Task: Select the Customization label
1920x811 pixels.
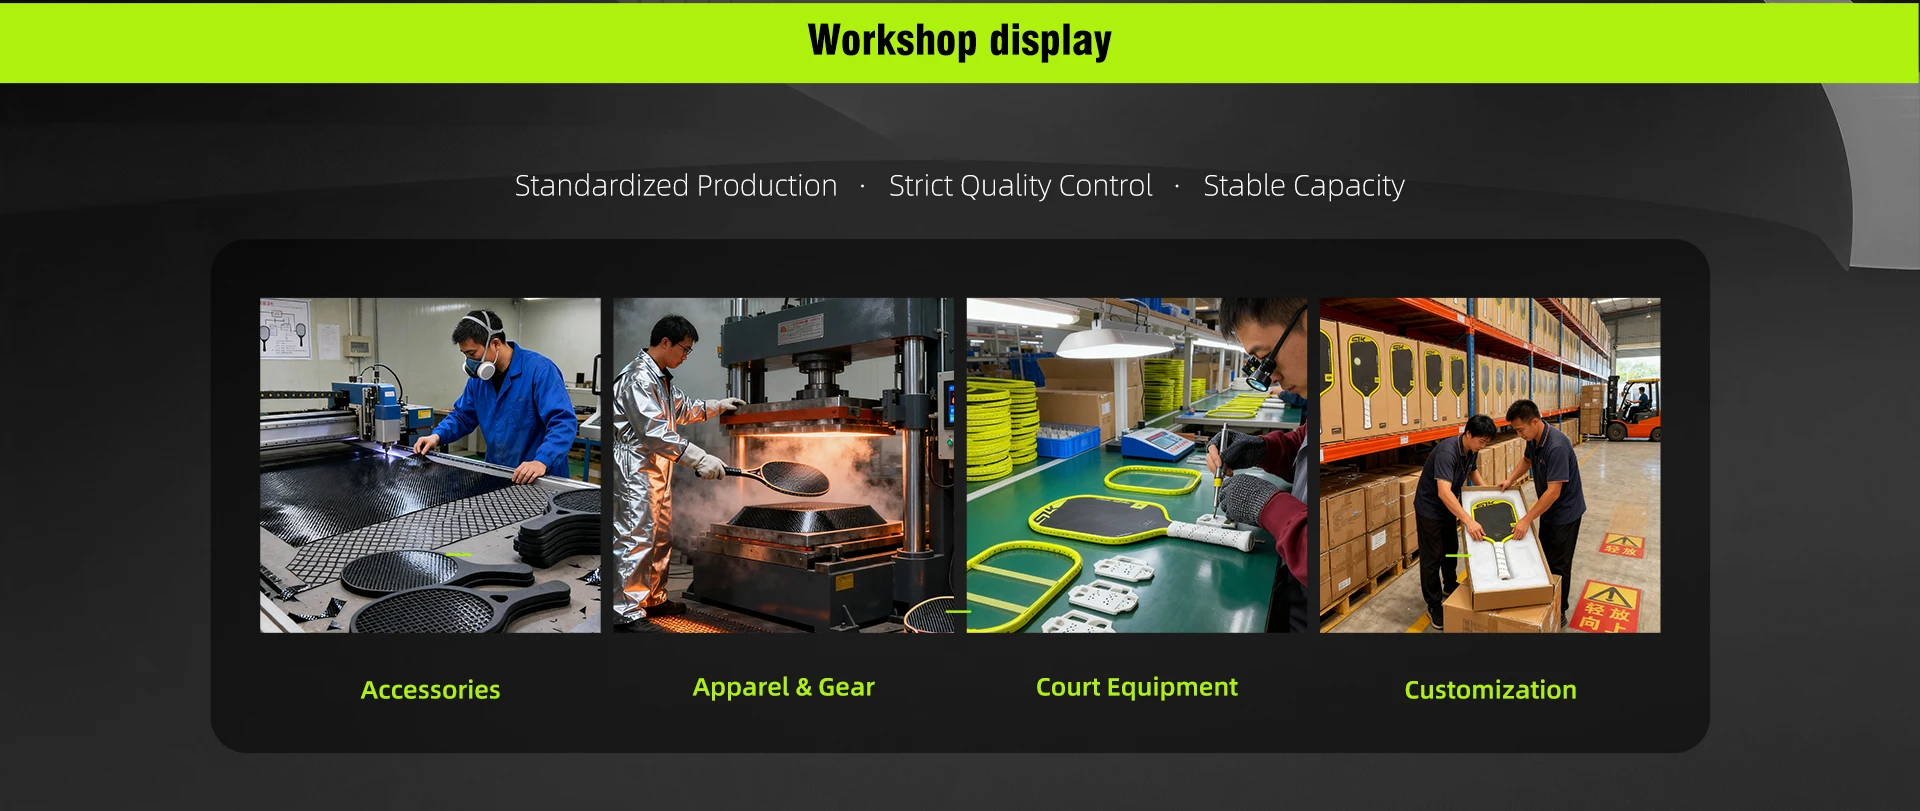Action: [1490, 690]
